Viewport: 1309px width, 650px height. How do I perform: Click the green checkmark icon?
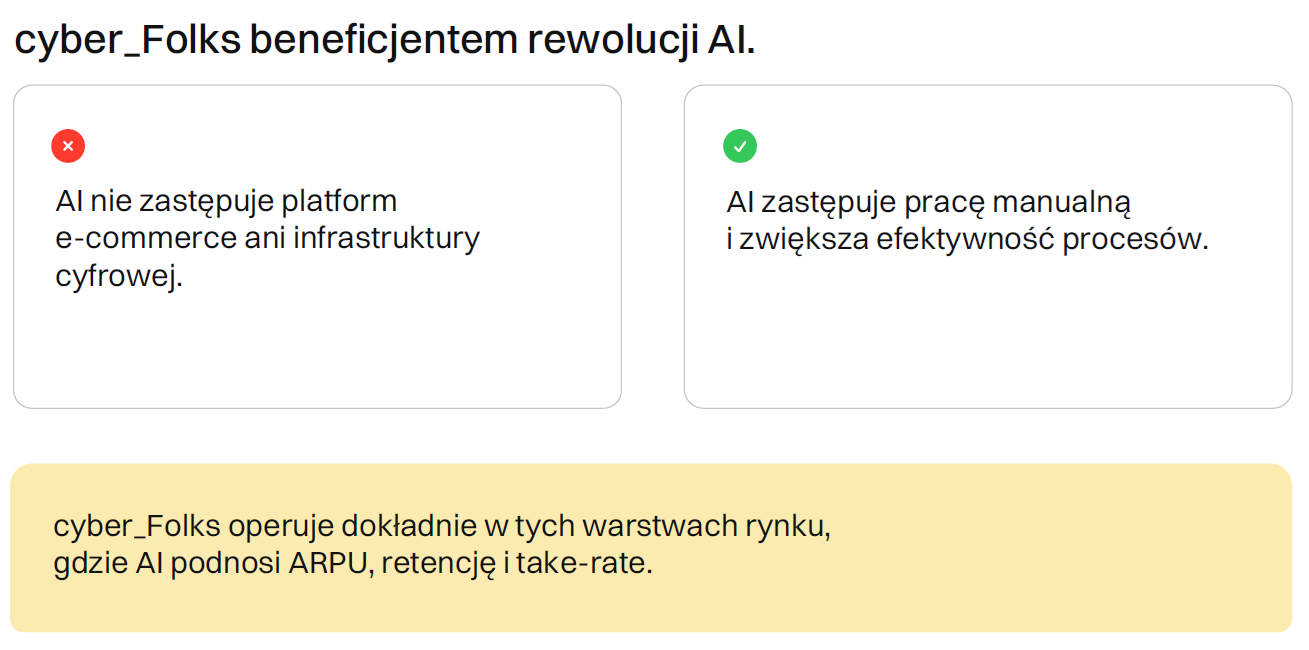(x=740, y=146)
